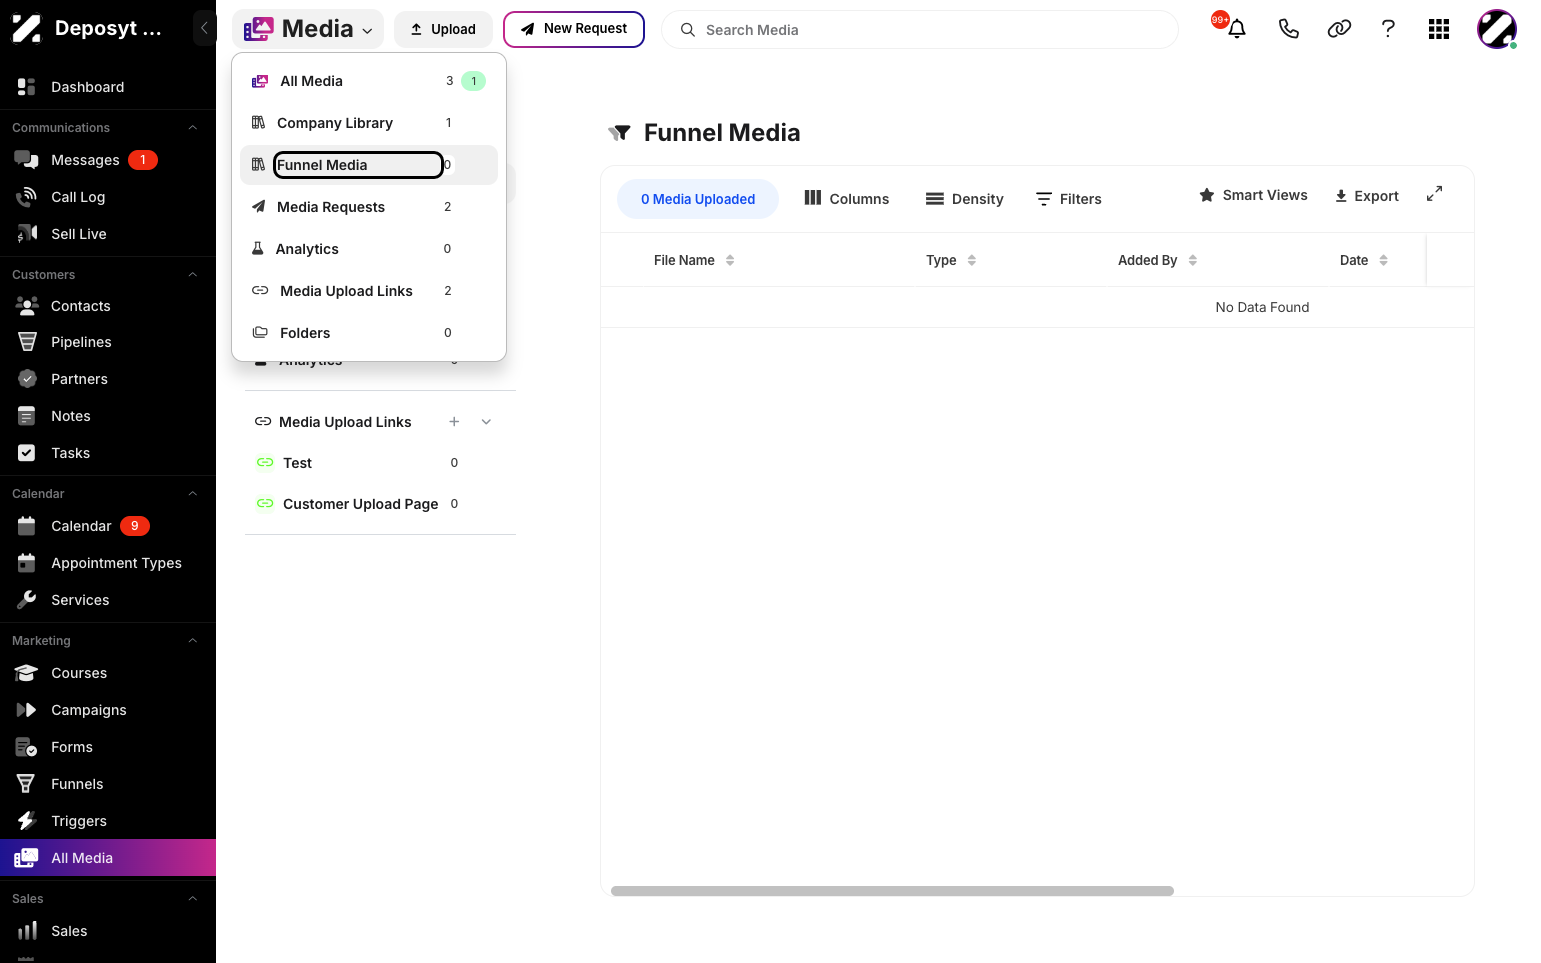The image size is (1541, 963).
Task: Open the apps grid menu
Action: tap(1439, 29)
